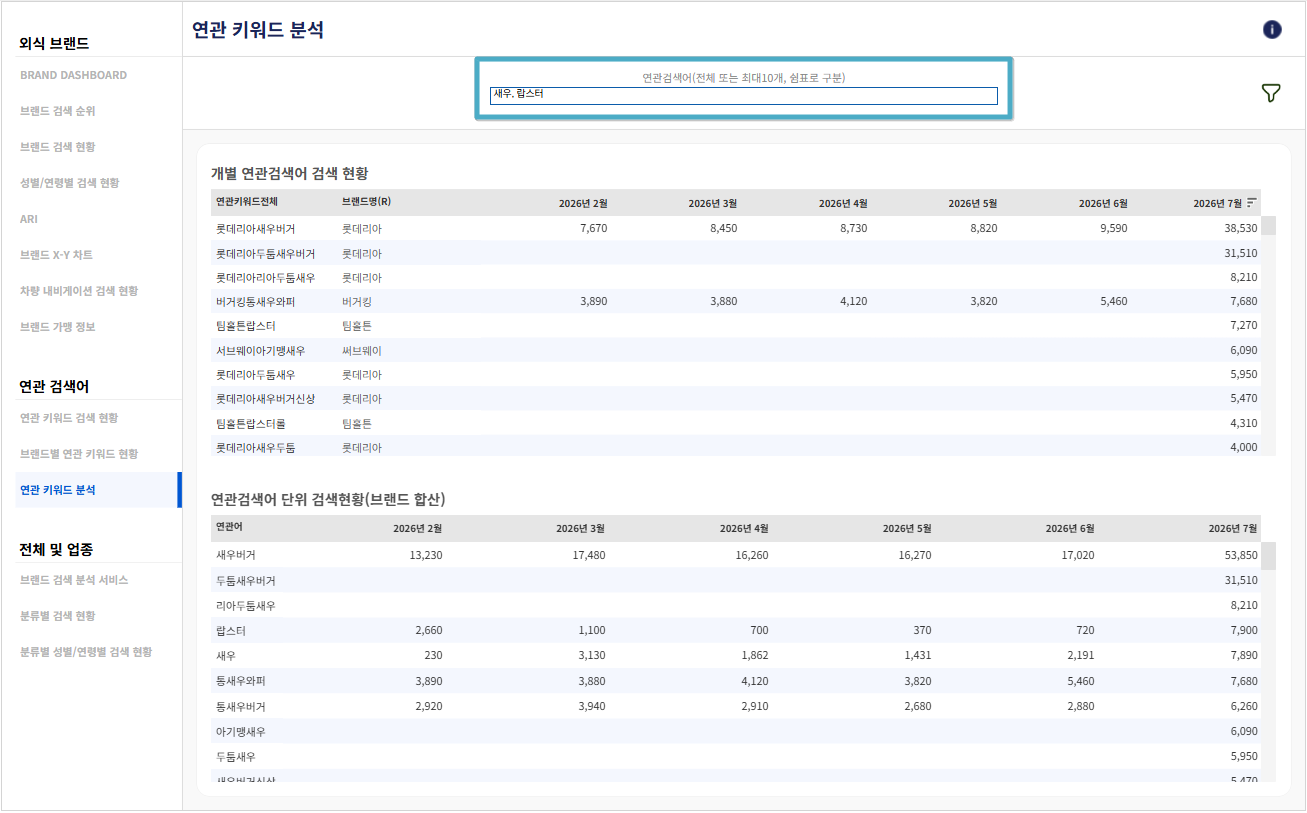Viewport: 1307px width, 813px height.
Task: Open 연관 키워드 검색 현황
Action: coord(69,418)
